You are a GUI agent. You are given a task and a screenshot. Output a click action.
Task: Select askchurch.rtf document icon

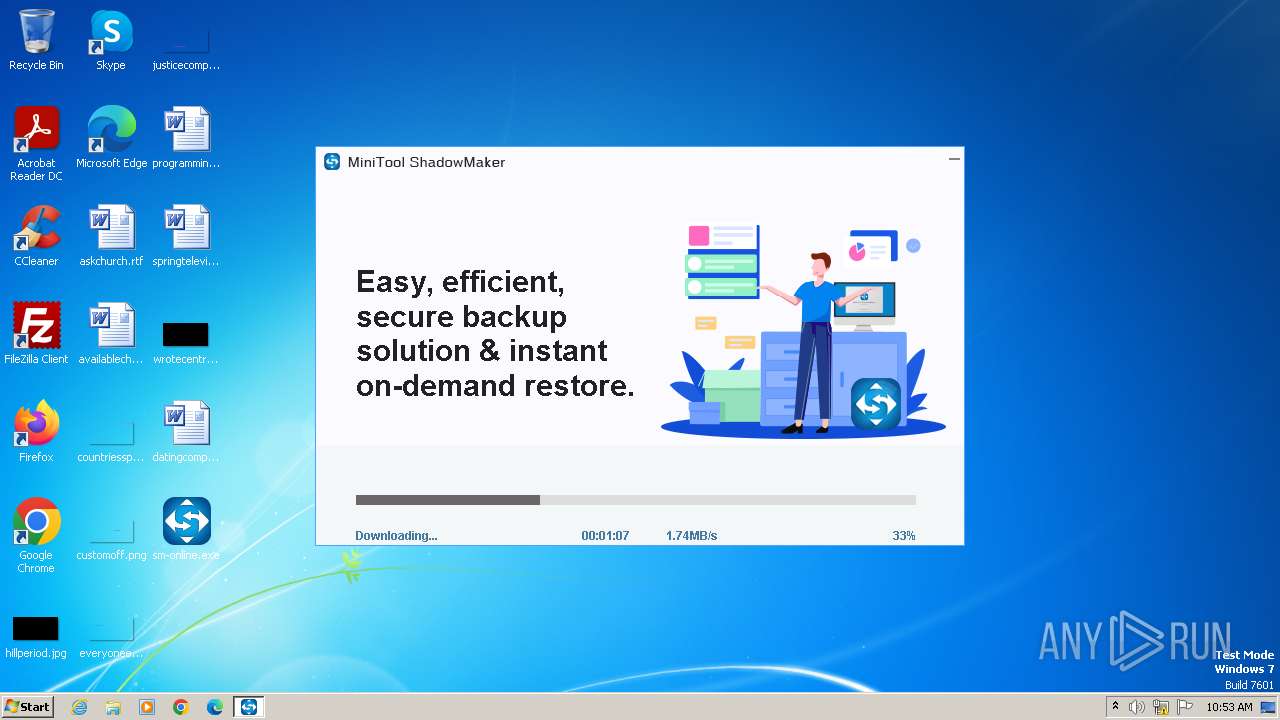point(111,236)
